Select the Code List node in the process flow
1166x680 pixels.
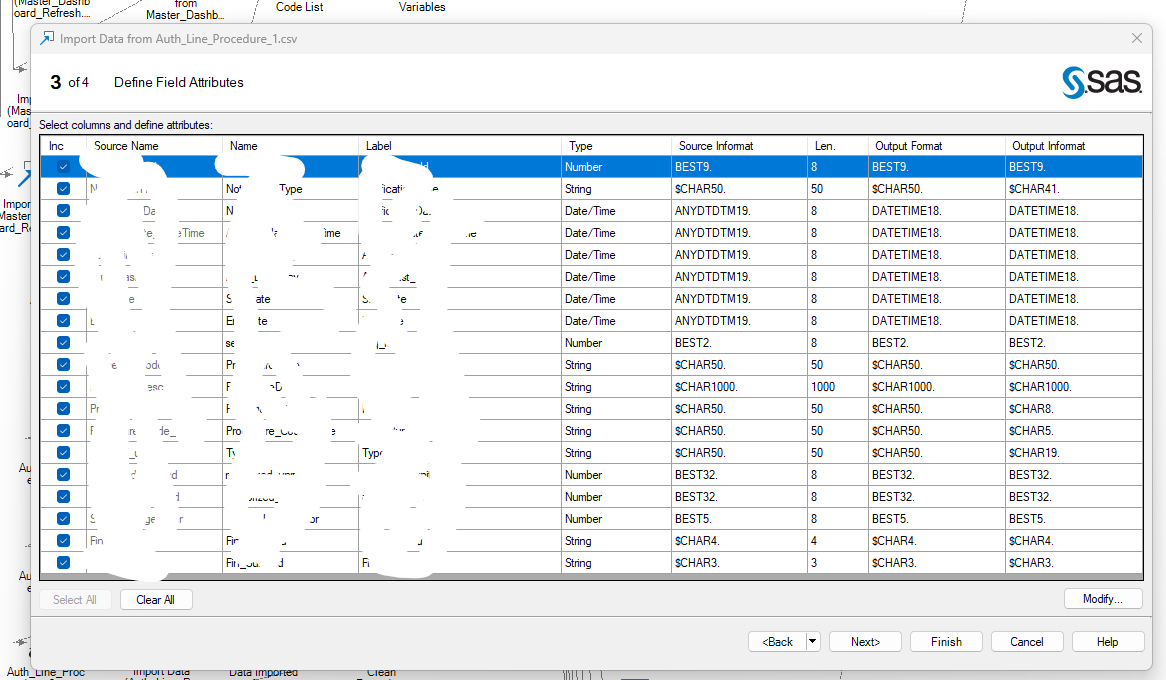pos(298,7)
